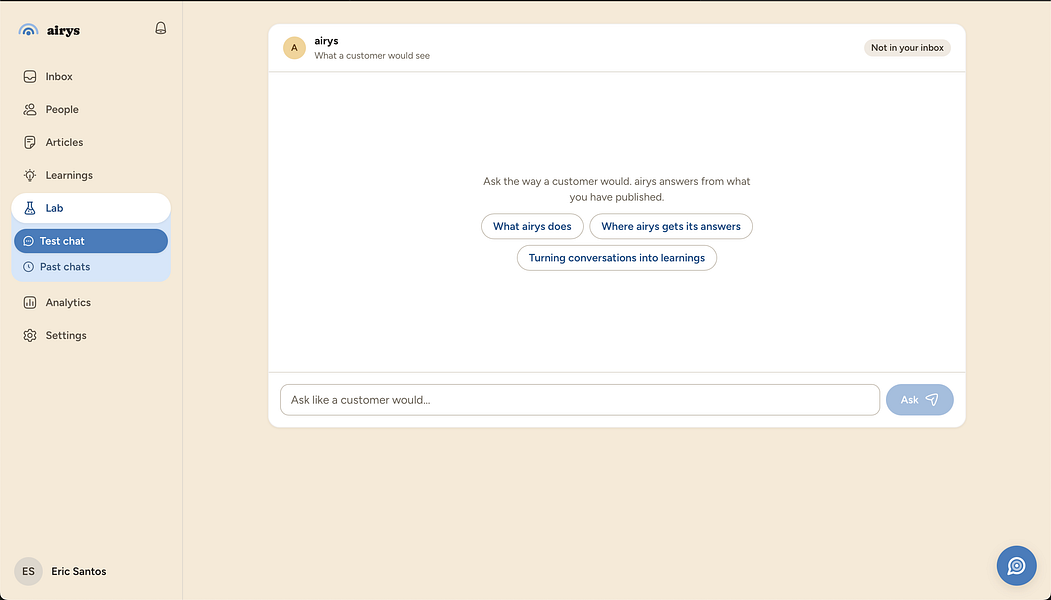The image size is (1051, 600).
Task: Click "What a customer would see" subtitle
Action: click(x=372, y=56)
